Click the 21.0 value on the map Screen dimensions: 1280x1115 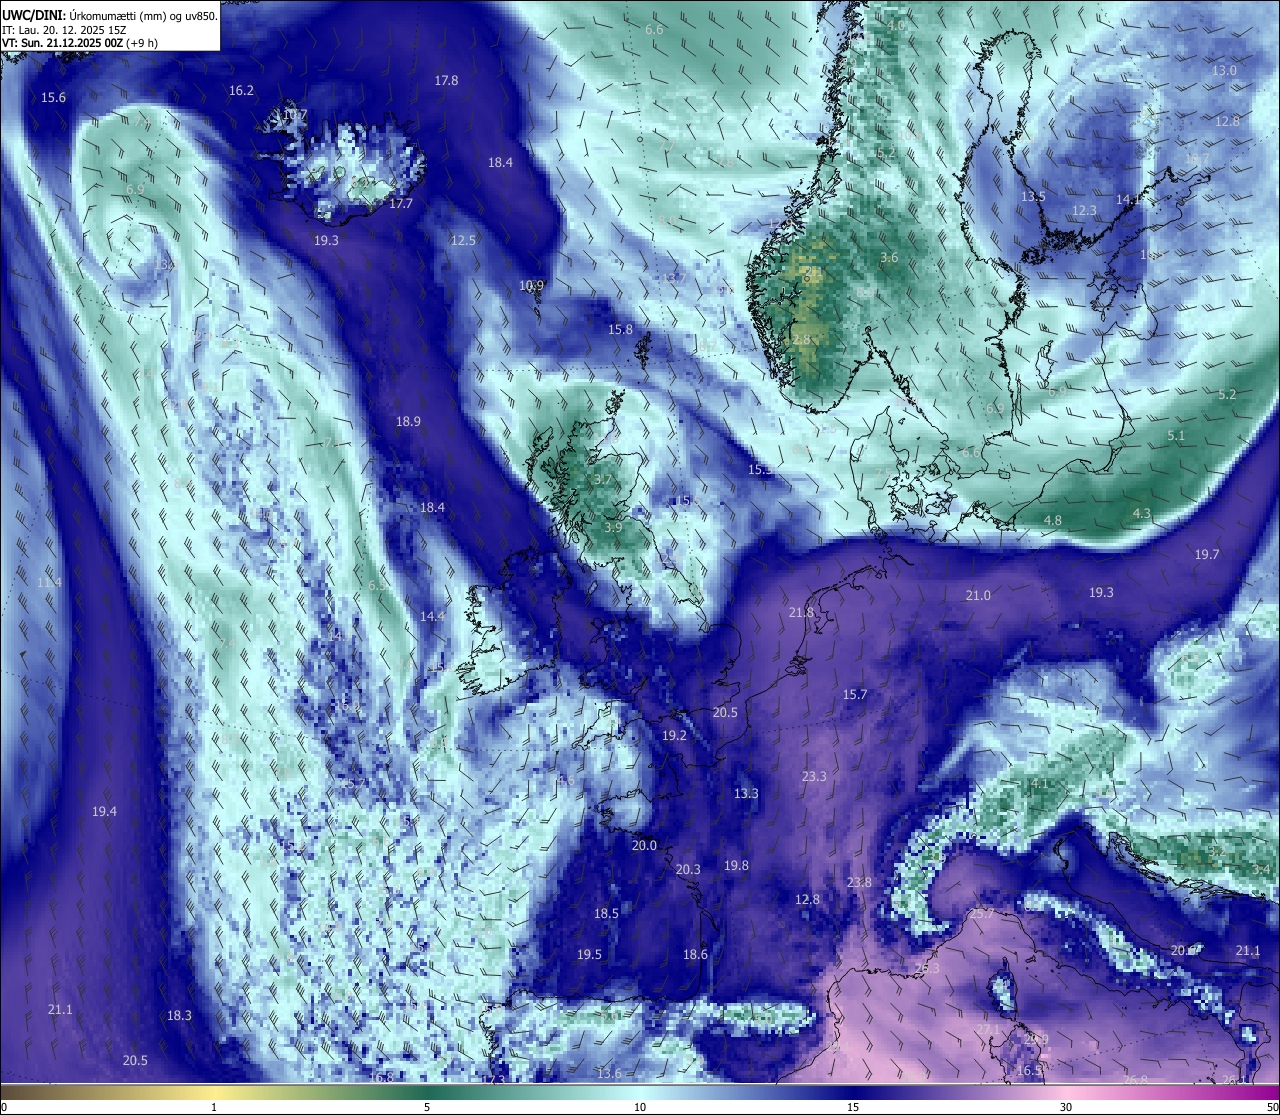(978, 596)
